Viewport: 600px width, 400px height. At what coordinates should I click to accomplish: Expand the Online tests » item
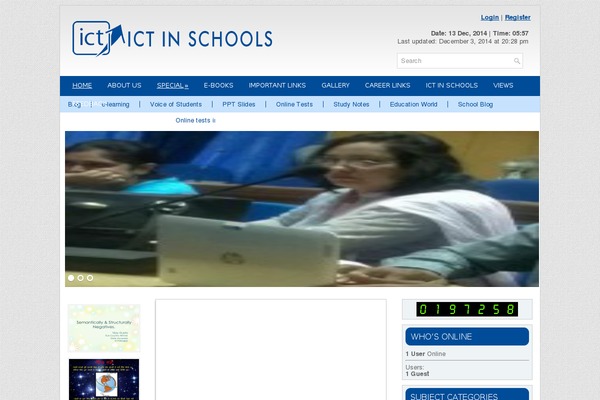[x=196, y=120]
